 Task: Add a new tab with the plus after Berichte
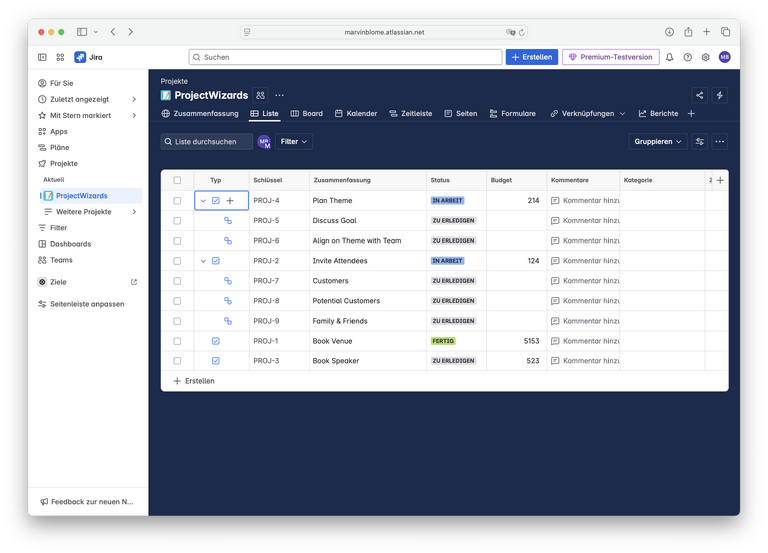click(x=691, y=114)
